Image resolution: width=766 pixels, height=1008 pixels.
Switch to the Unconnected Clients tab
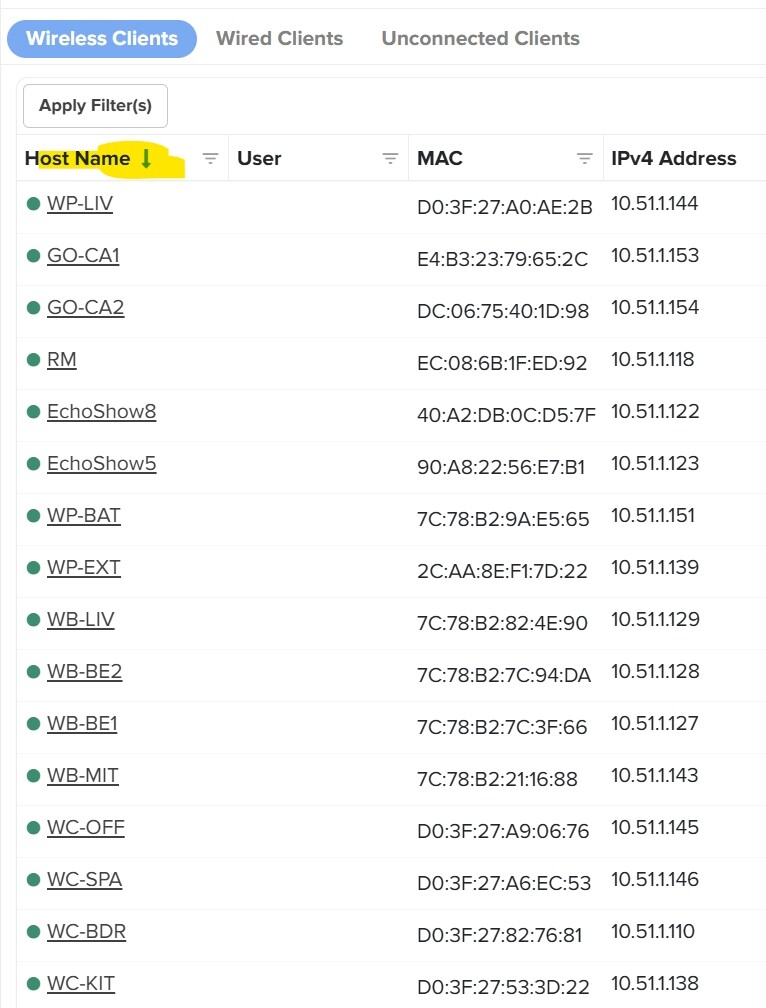point(480,39)
